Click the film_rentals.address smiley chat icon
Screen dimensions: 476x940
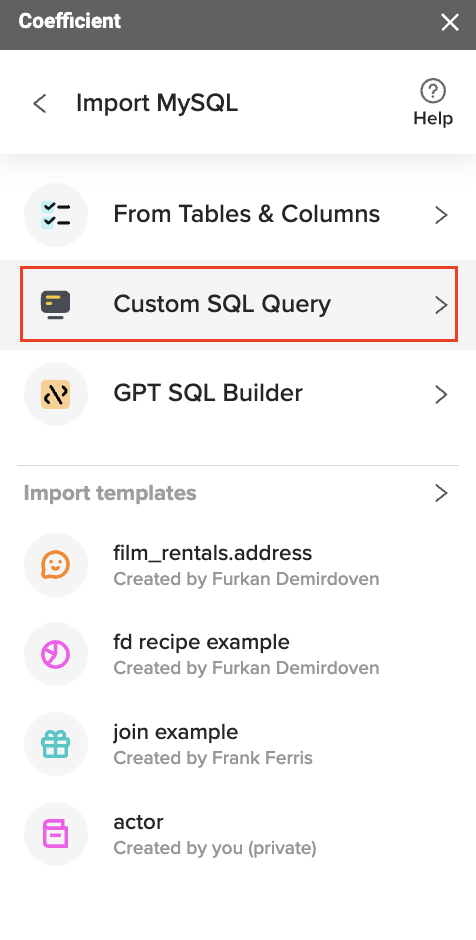tap(56, 565)
